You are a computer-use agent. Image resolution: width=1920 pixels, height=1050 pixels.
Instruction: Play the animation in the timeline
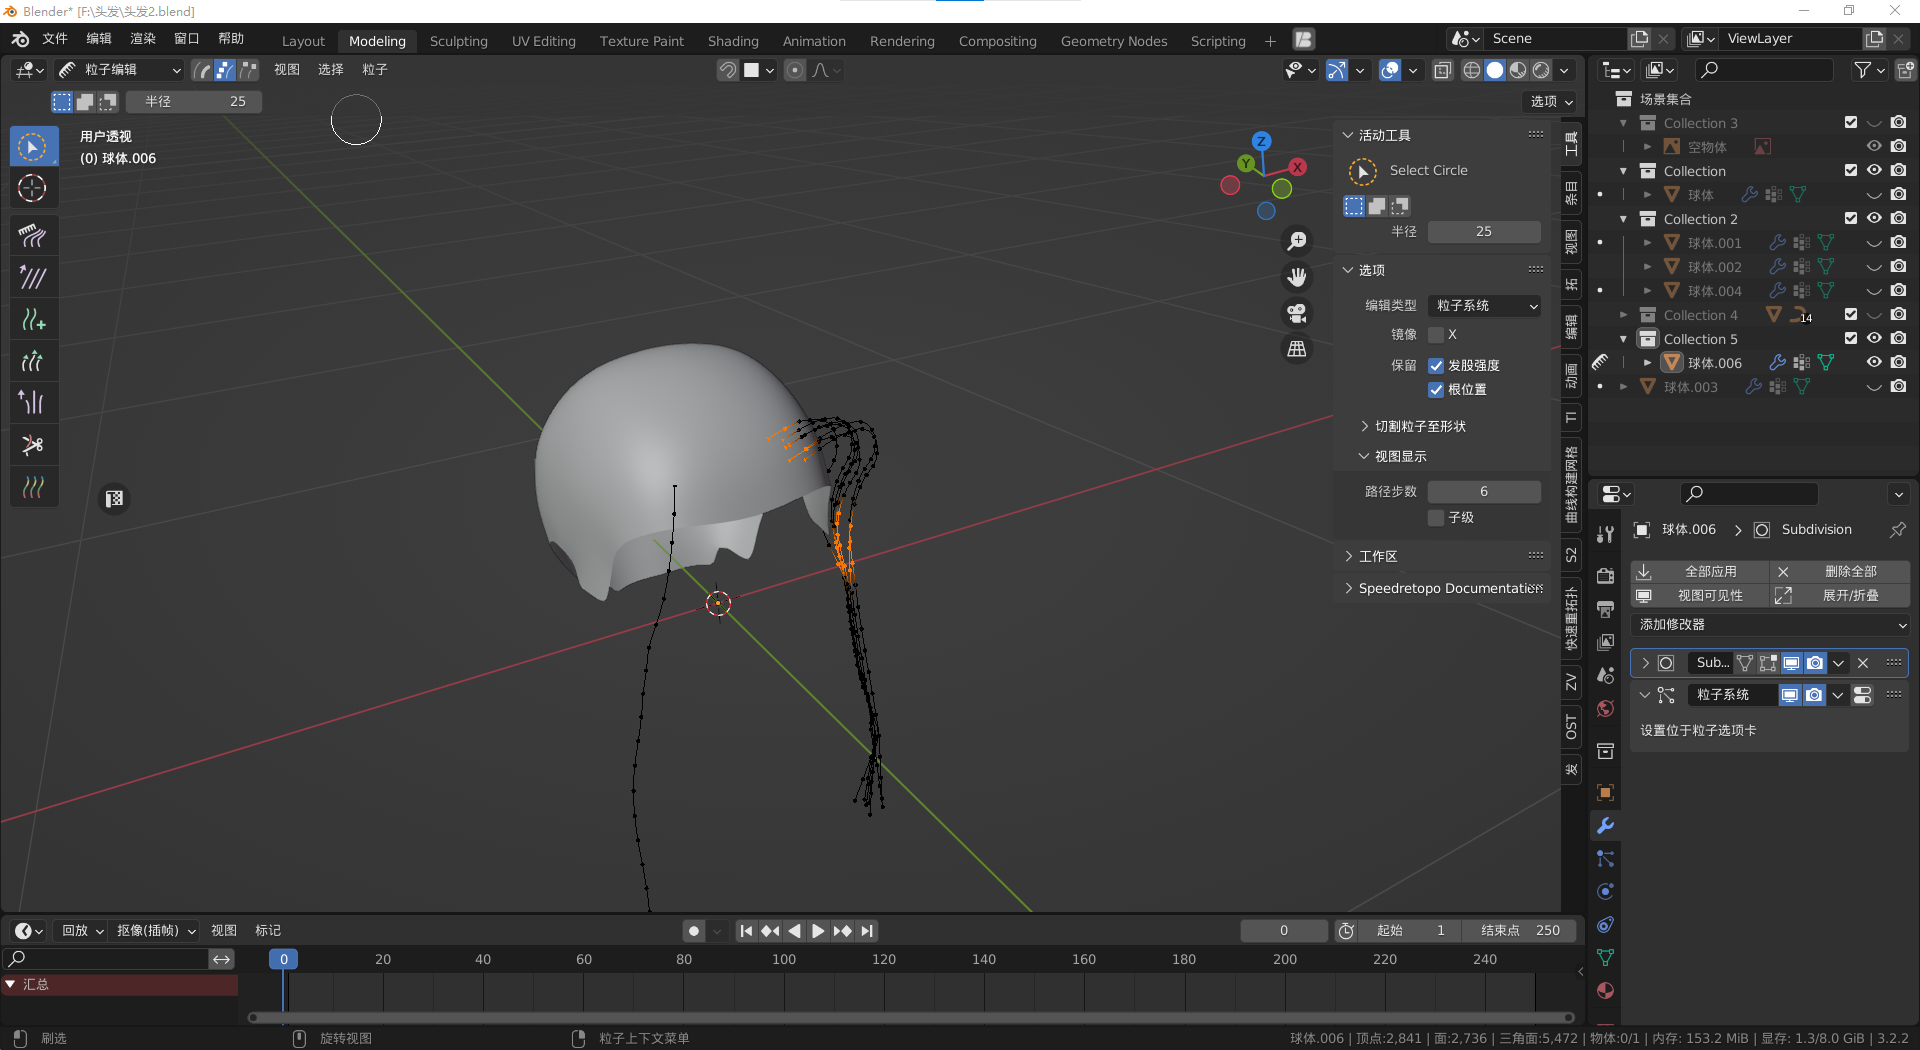818,931
